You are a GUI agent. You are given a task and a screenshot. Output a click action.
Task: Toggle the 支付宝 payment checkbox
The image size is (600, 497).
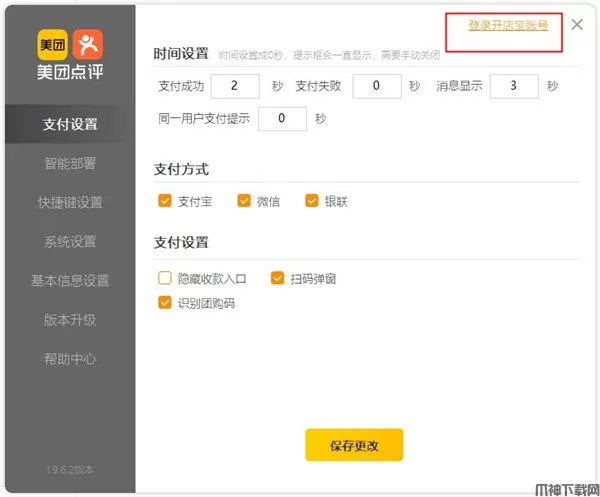pyautogui.click(x=165, y=201)
